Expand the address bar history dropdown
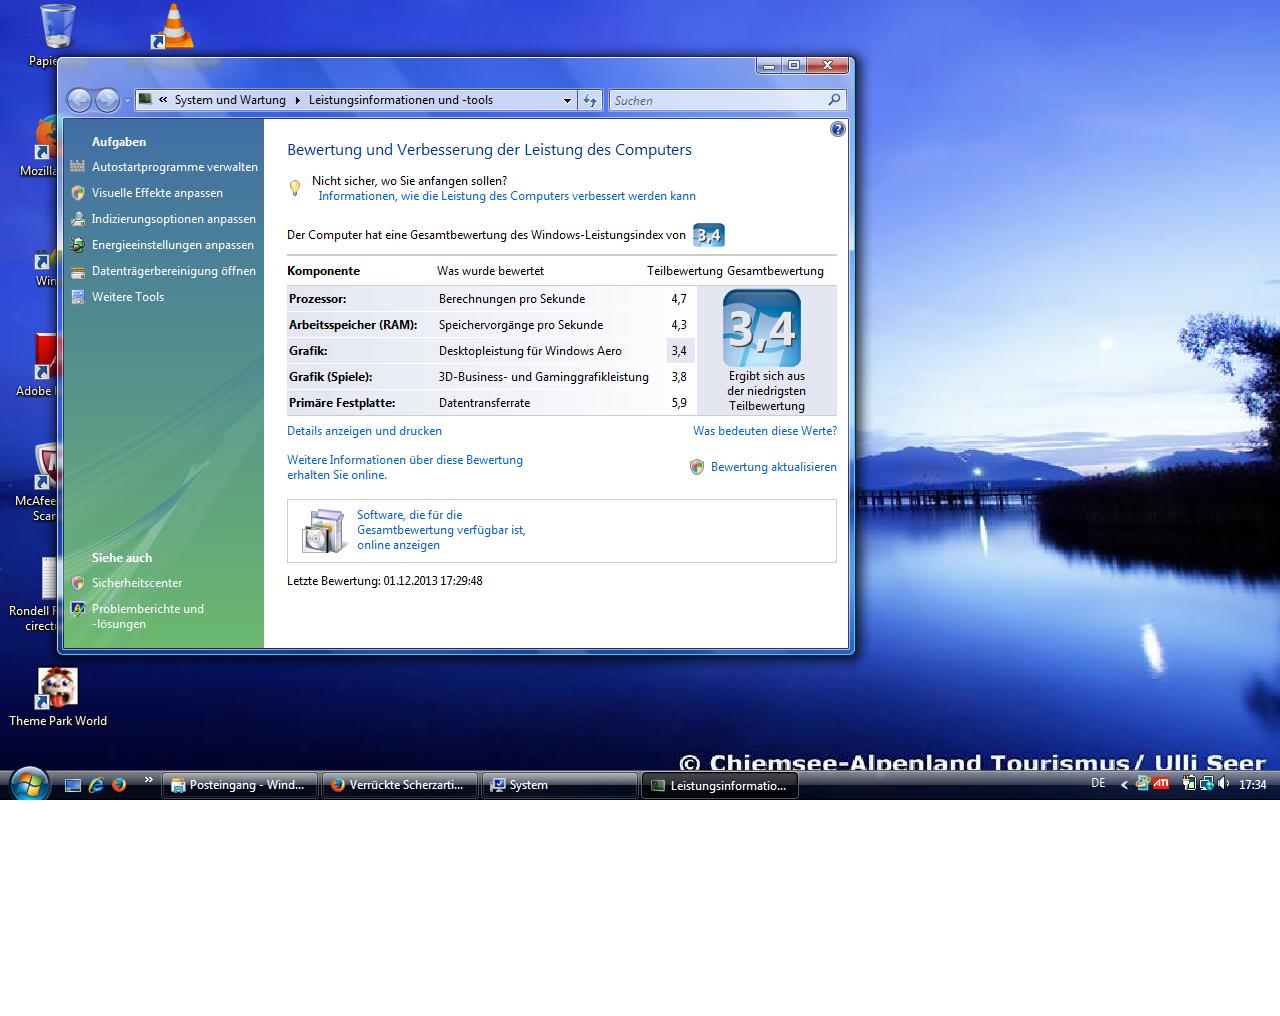The height and width of the screenshot is (1016, 1280). (x=567, y=100)
